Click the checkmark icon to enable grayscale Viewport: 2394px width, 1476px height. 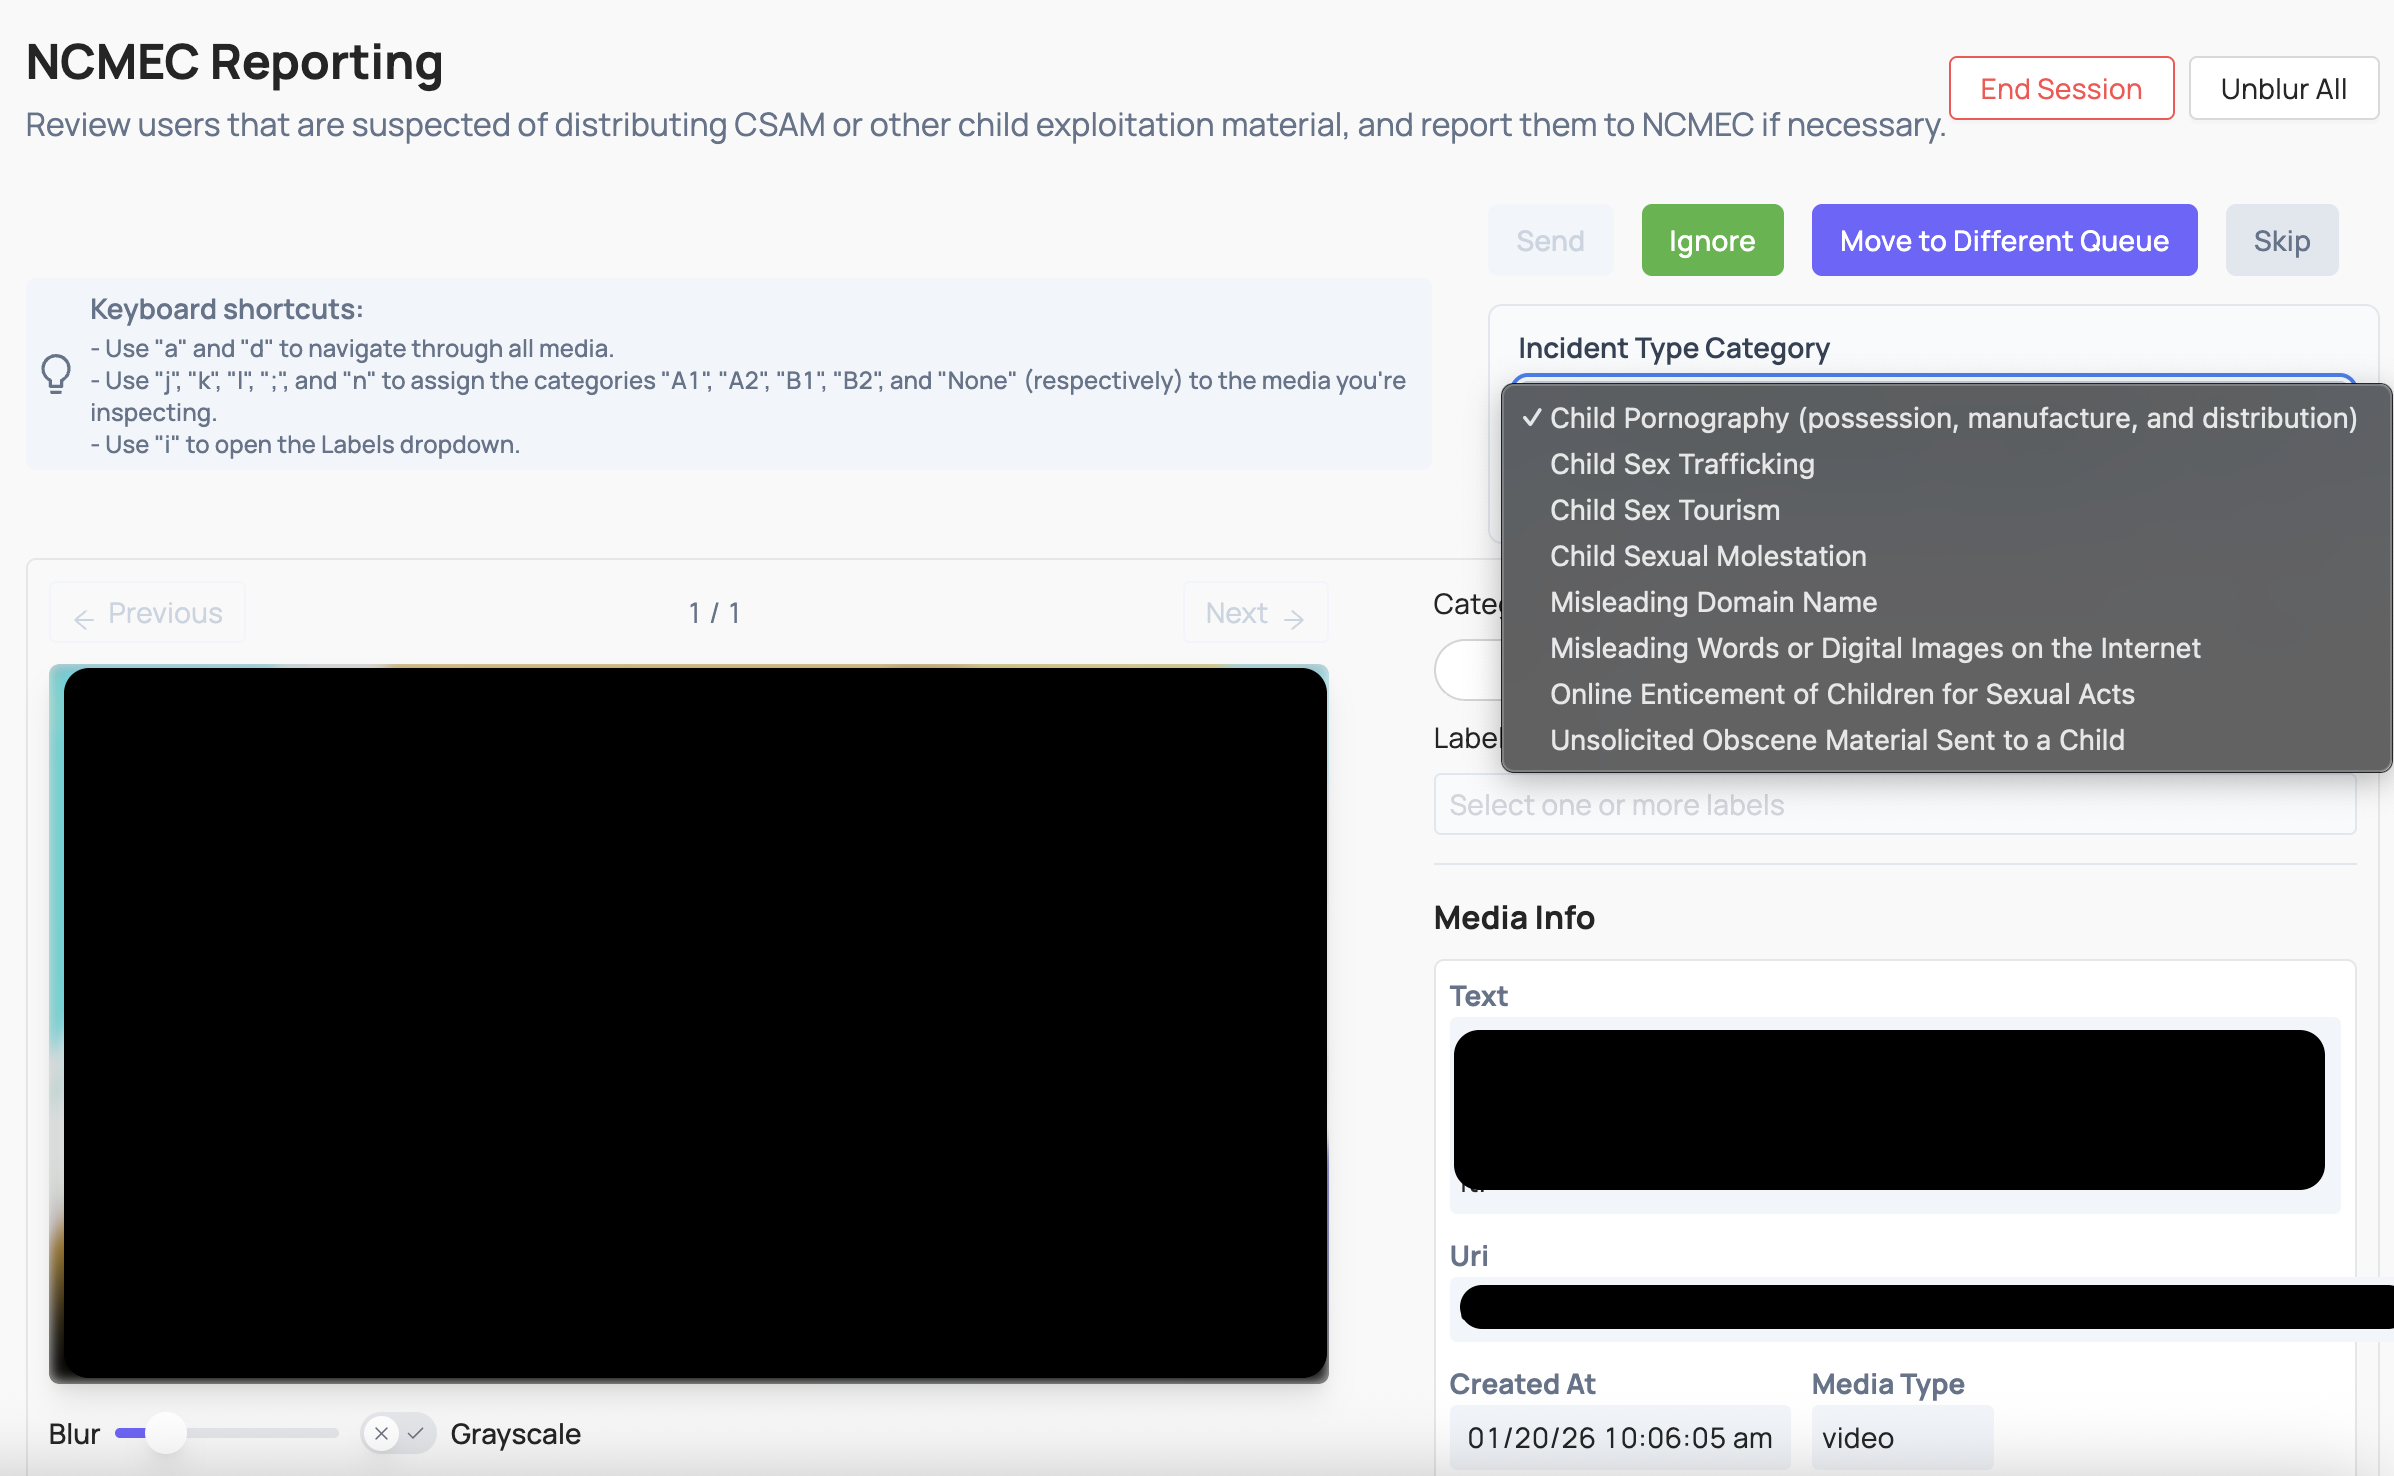click(417, 1433)
